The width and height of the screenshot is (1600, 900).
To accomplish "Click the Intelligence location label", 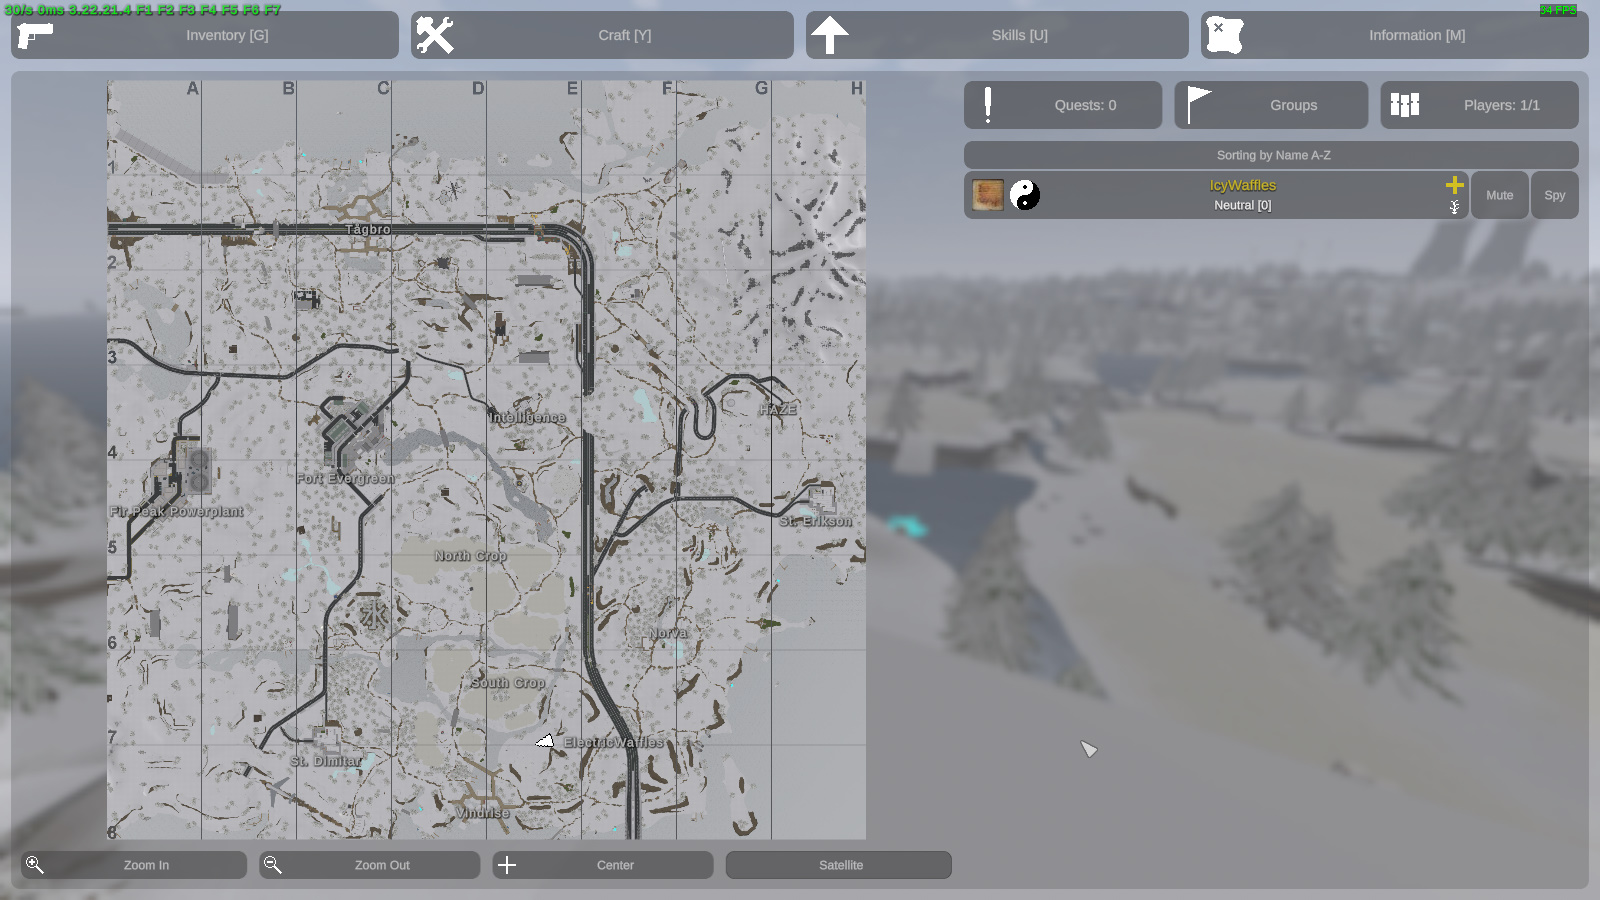I will pyautogui.click(x=527, y=417).
